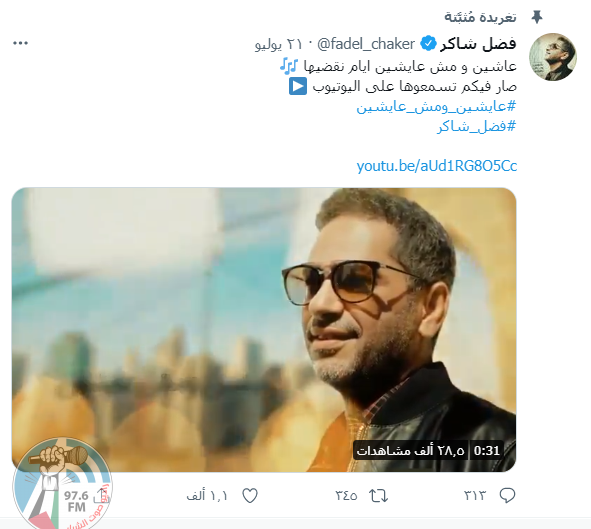Click the retweet arrows icon

pyautogui.click(x=378, y=495)
